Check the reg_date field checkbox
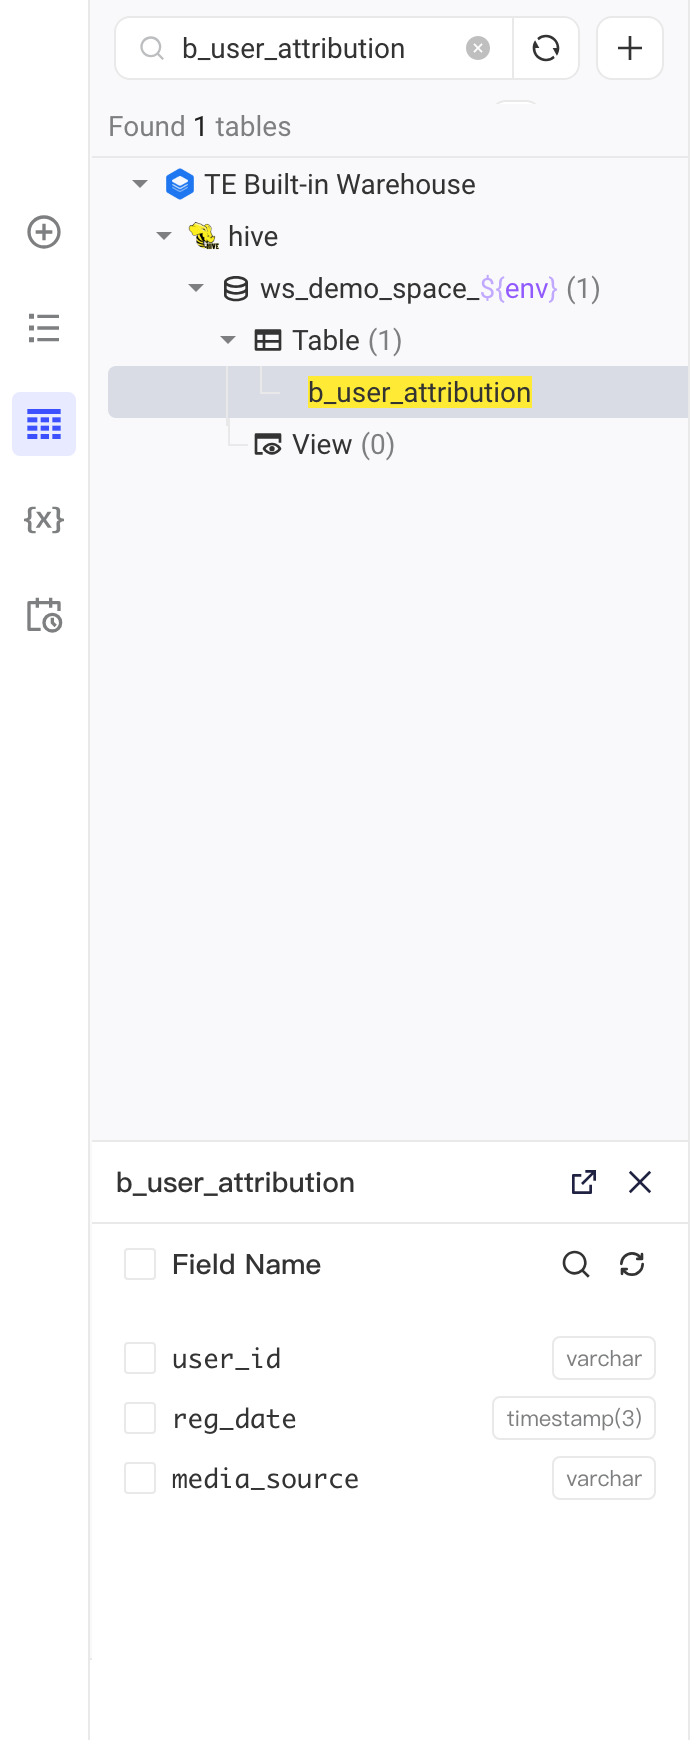 coord(140,1418)
